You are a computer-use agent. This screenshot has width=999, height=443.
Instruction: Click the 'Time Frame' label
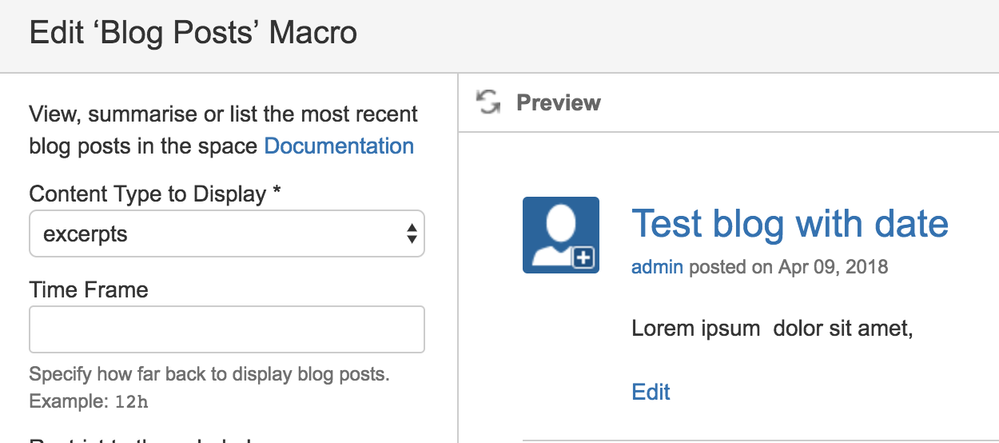pos(89,290)
